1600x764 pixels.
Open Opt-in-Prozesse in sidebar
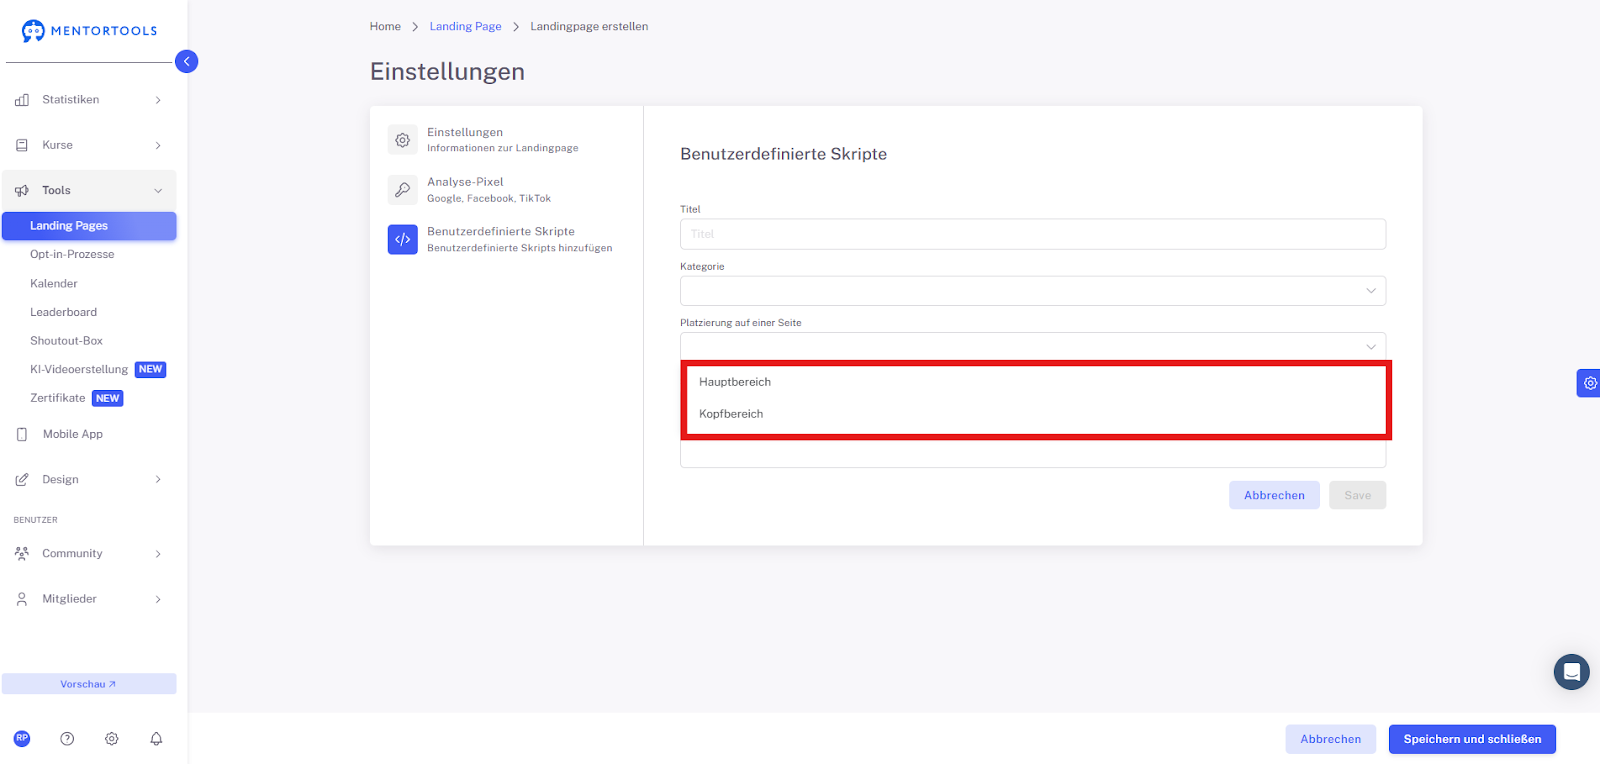pyautogui.click(x=72, y=254)
